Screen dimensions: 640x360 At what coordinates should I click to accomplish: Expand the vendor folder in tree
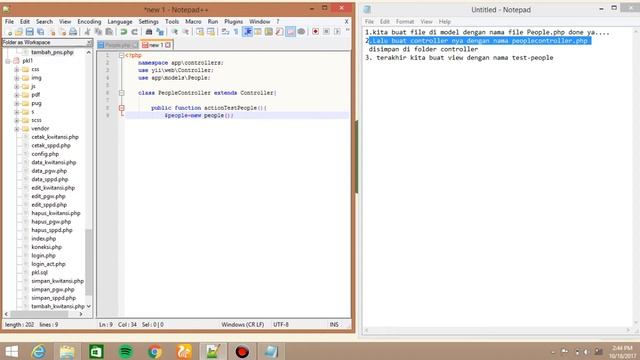click(17, 129)
